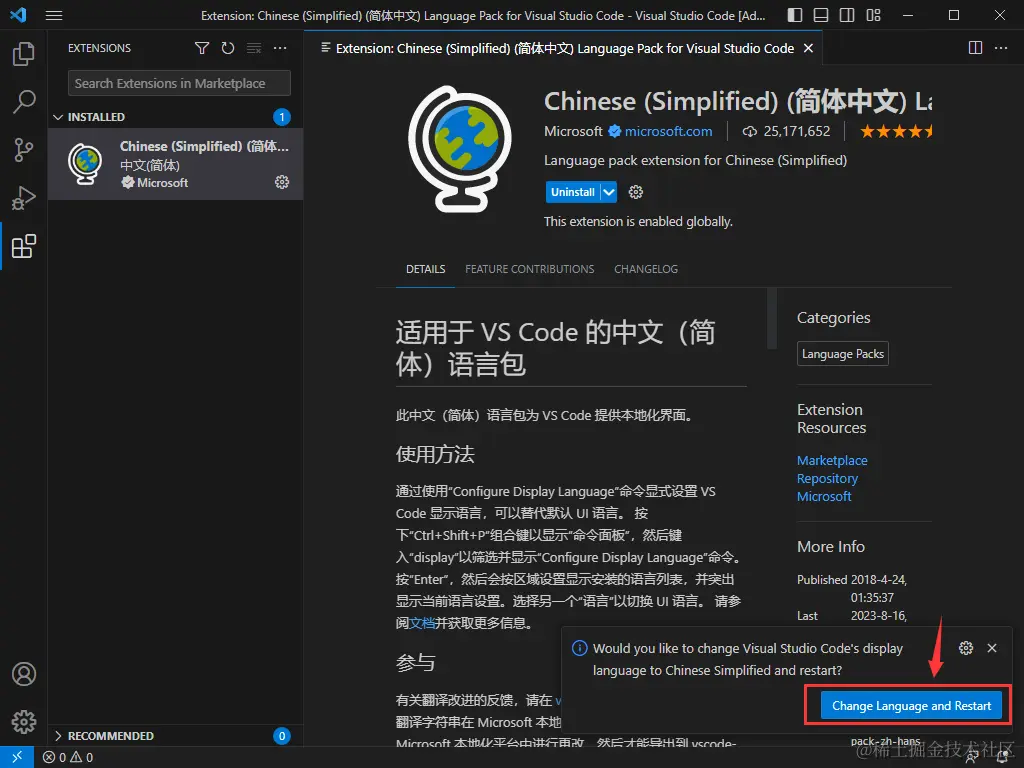This screenshot has width=1024, height=768.
Task: Click the installed count badge 1
Action: 281,117
